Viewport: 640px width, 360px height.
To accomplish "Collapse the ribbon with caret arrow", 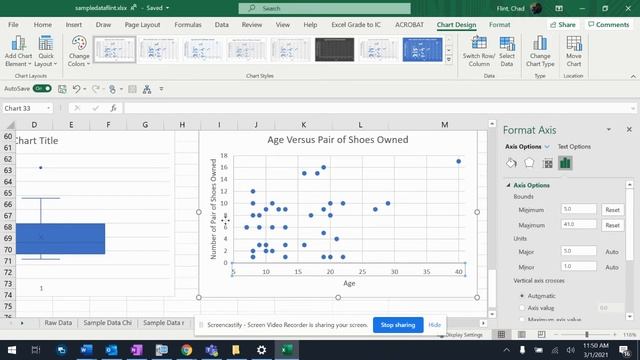I will pyautogui.click(x=633, y=76).
